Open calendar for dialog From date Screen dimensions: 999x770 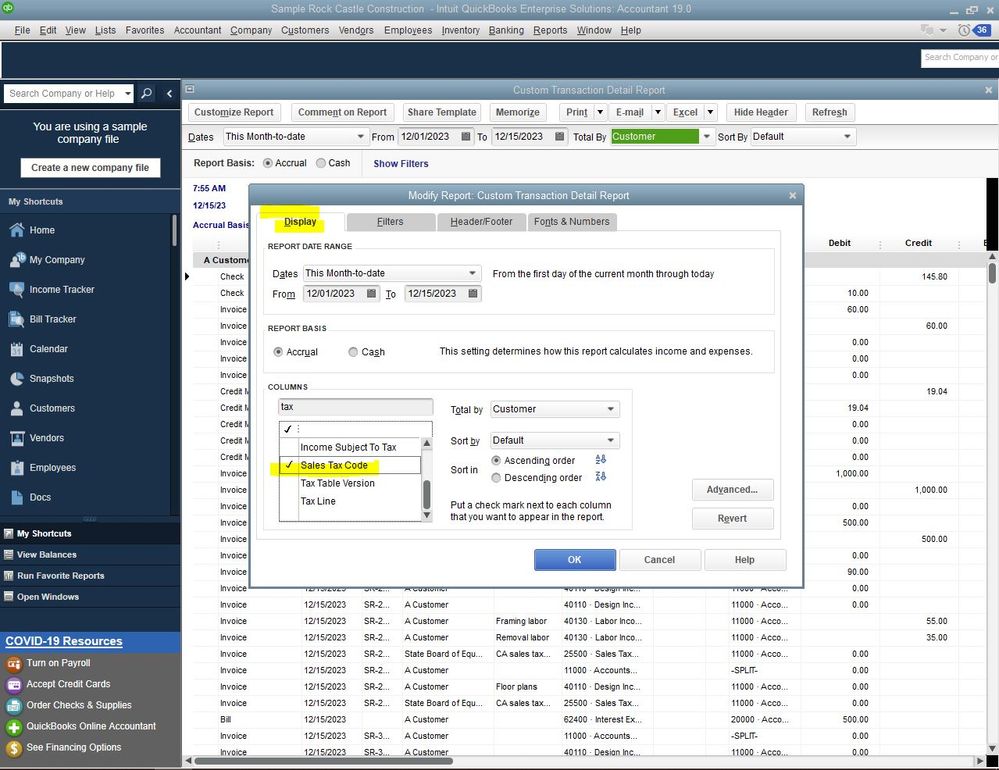371,294
